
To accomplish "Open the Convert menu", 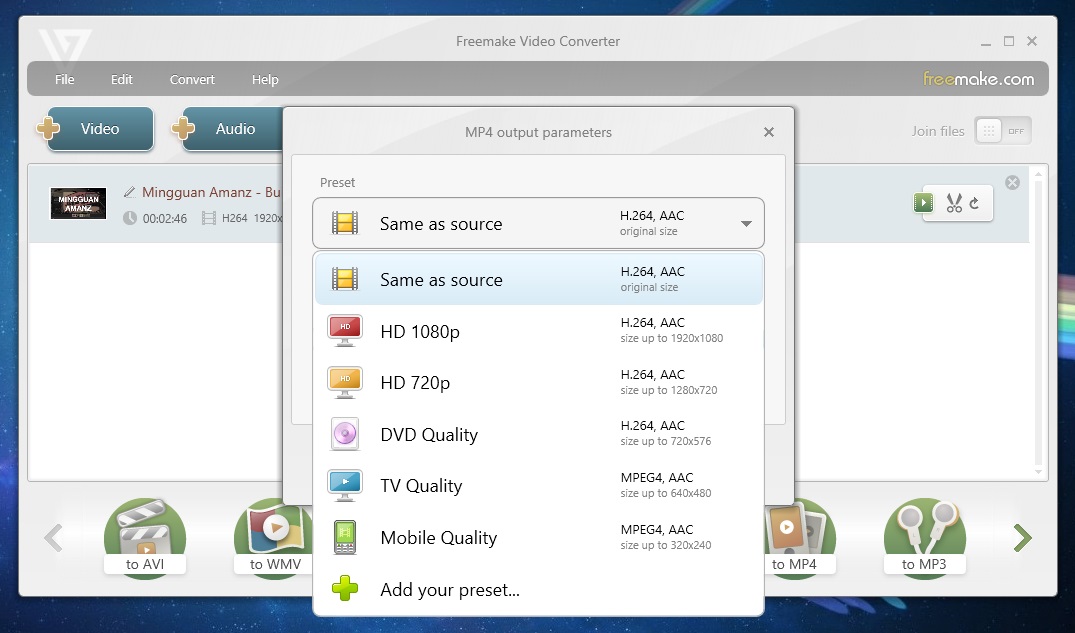I will click(x=192, y=80).
